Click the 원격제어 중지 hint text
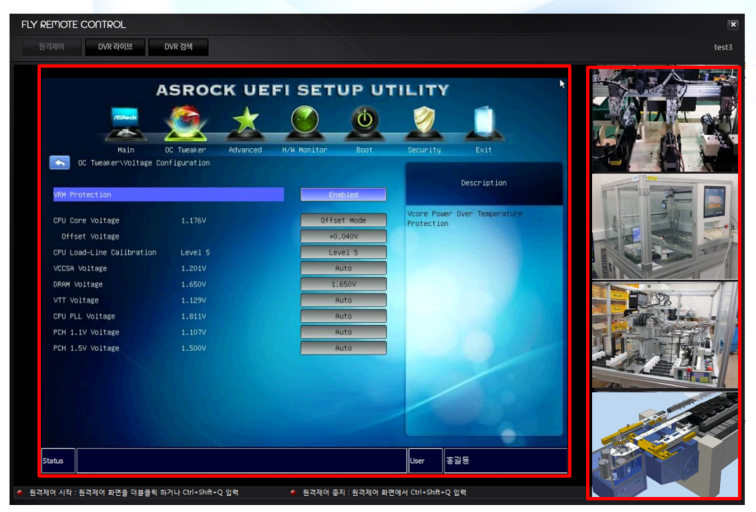The width and height of the screenshot is (756, 512). (x=384, y=492)
